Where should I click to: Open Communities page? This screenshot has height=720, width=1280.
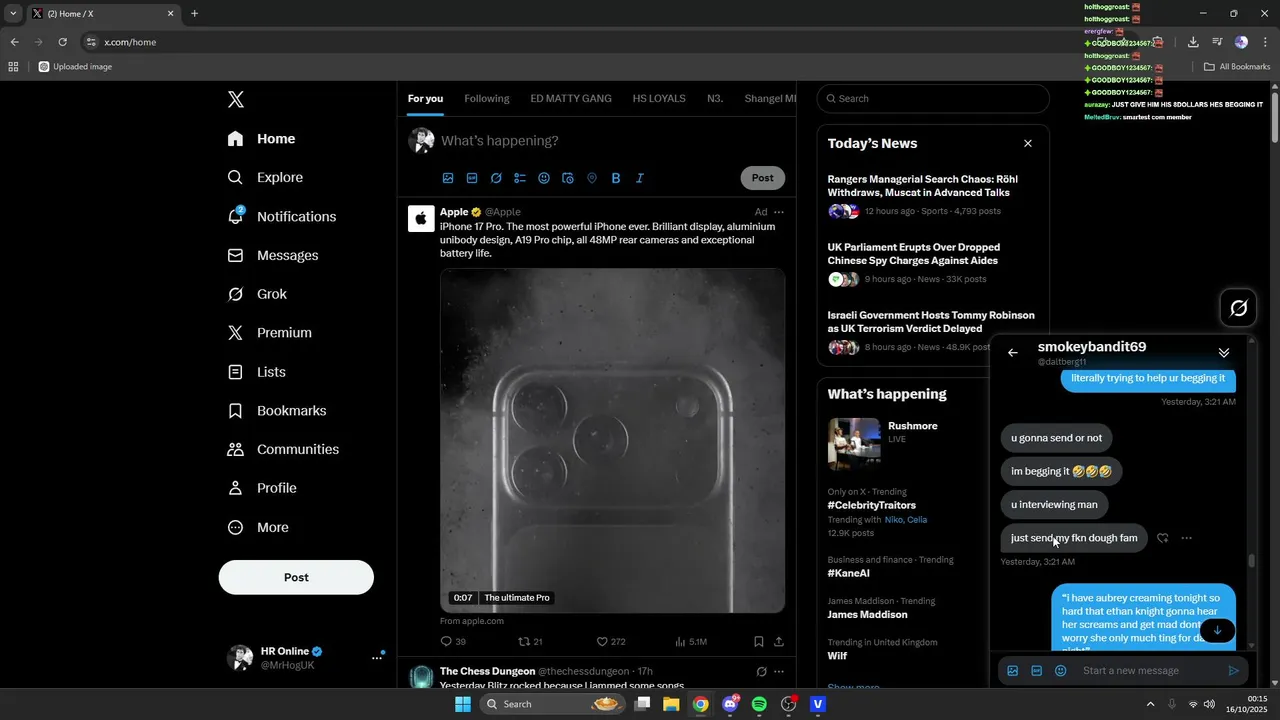(x=283, y=449)
